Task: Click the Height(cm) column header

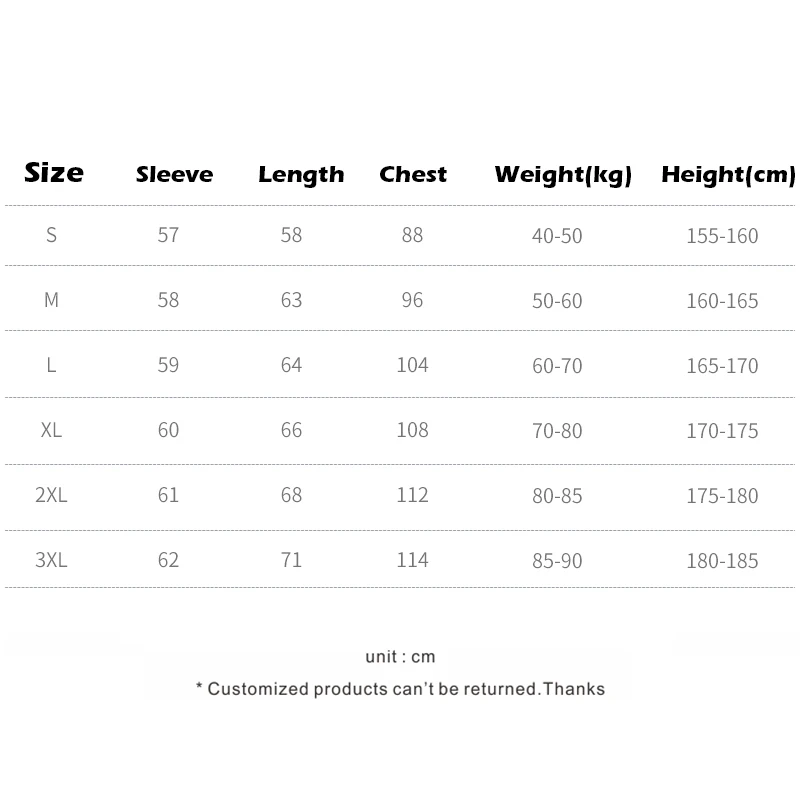Action: pos(728,176)
